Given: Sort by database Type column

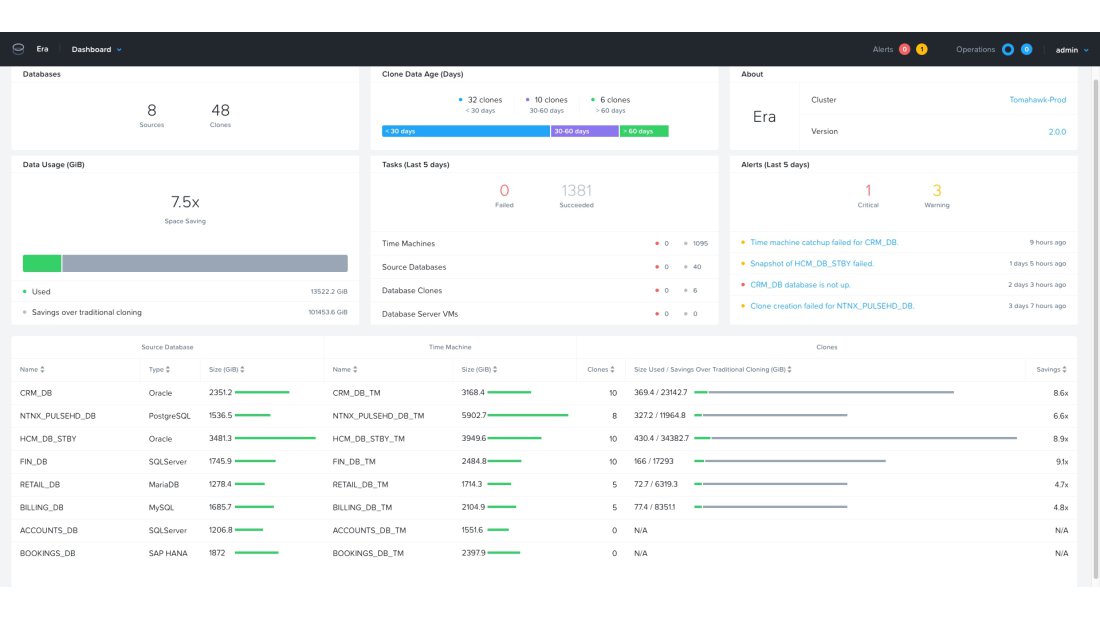Looking at the screenshot, I should 159,370.
